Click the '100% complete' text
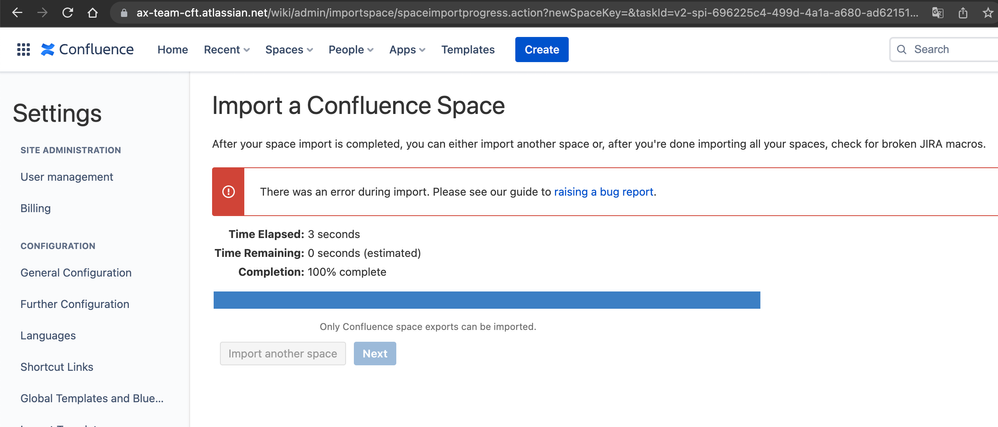Viewport: 998px width, 427px height. 347,272
